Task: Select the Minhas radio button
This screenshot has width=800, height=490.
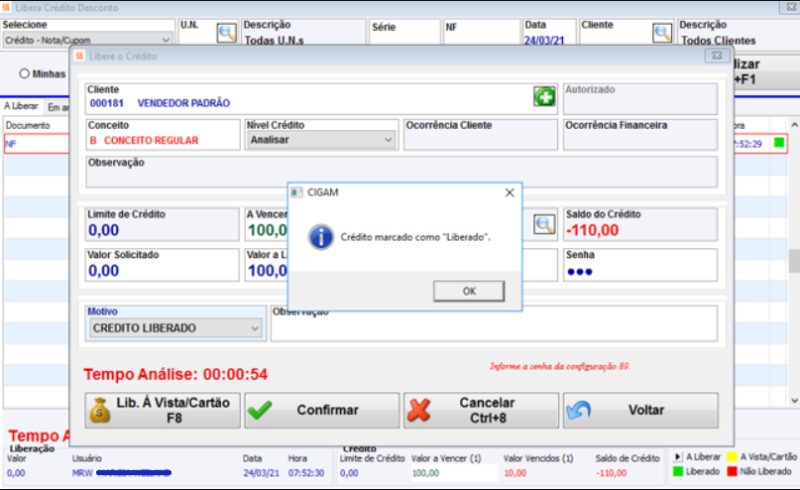Action: [x=24, y=74]
